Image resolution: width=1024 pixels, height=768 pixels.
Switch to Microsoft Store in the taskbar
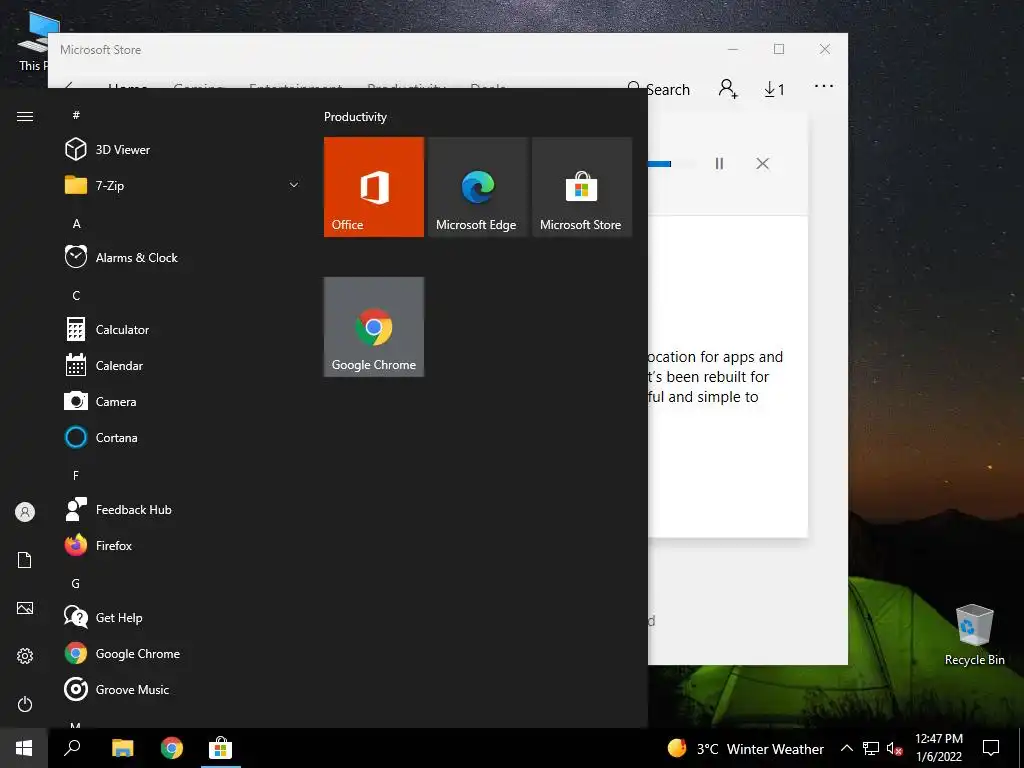220,748
